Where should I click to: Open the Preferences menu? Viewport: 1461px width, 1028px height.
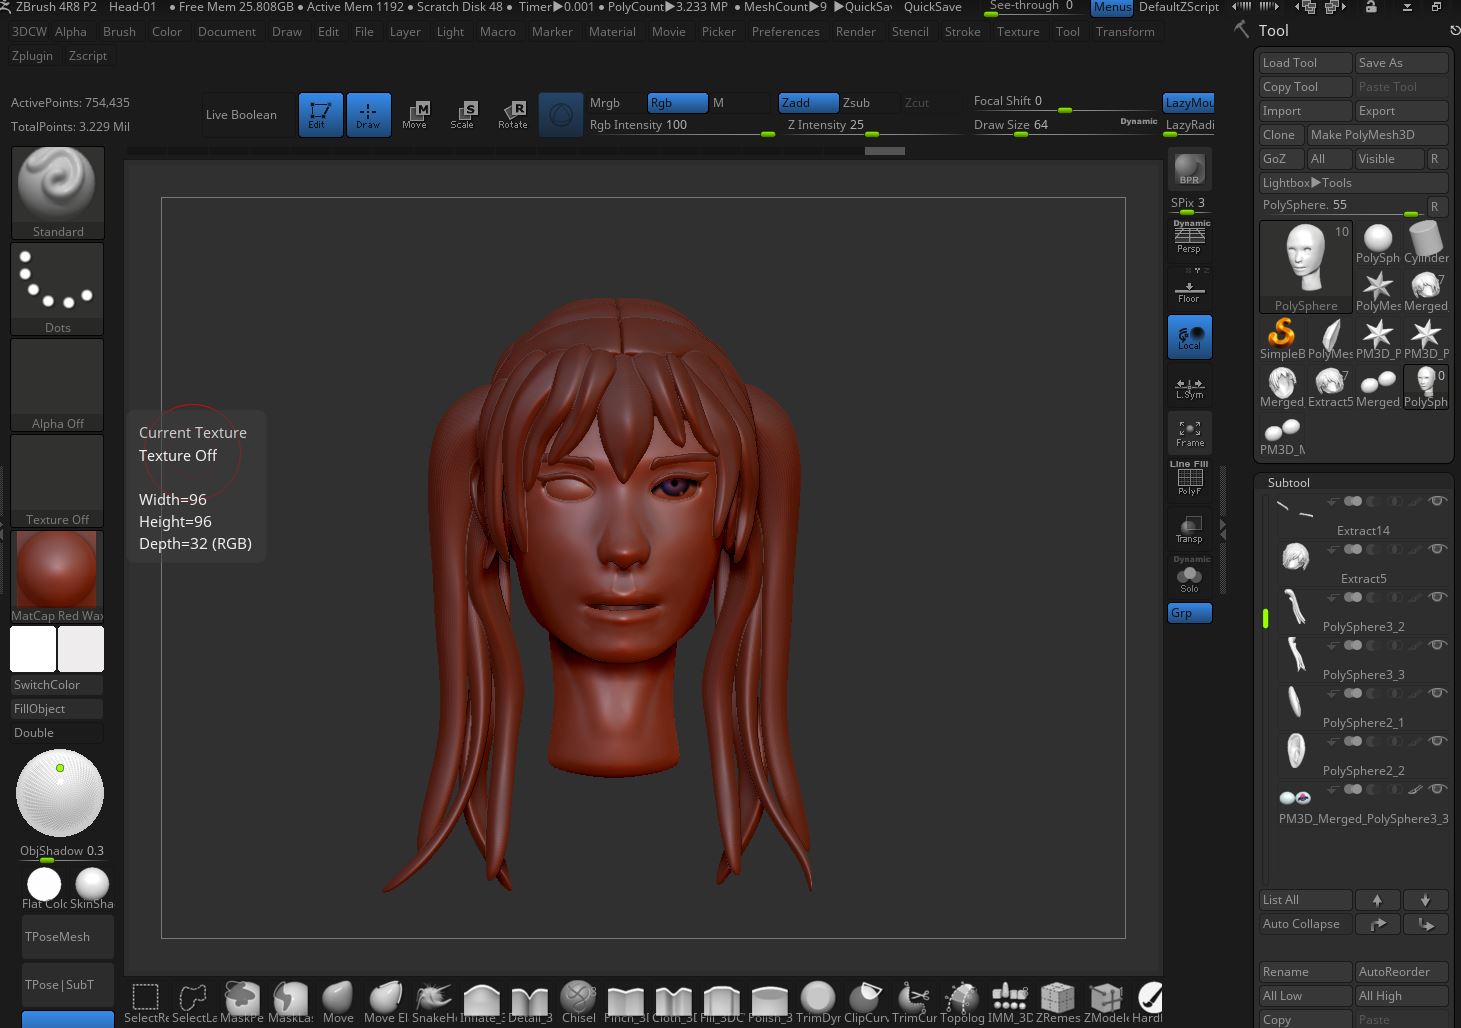[786, 31]
